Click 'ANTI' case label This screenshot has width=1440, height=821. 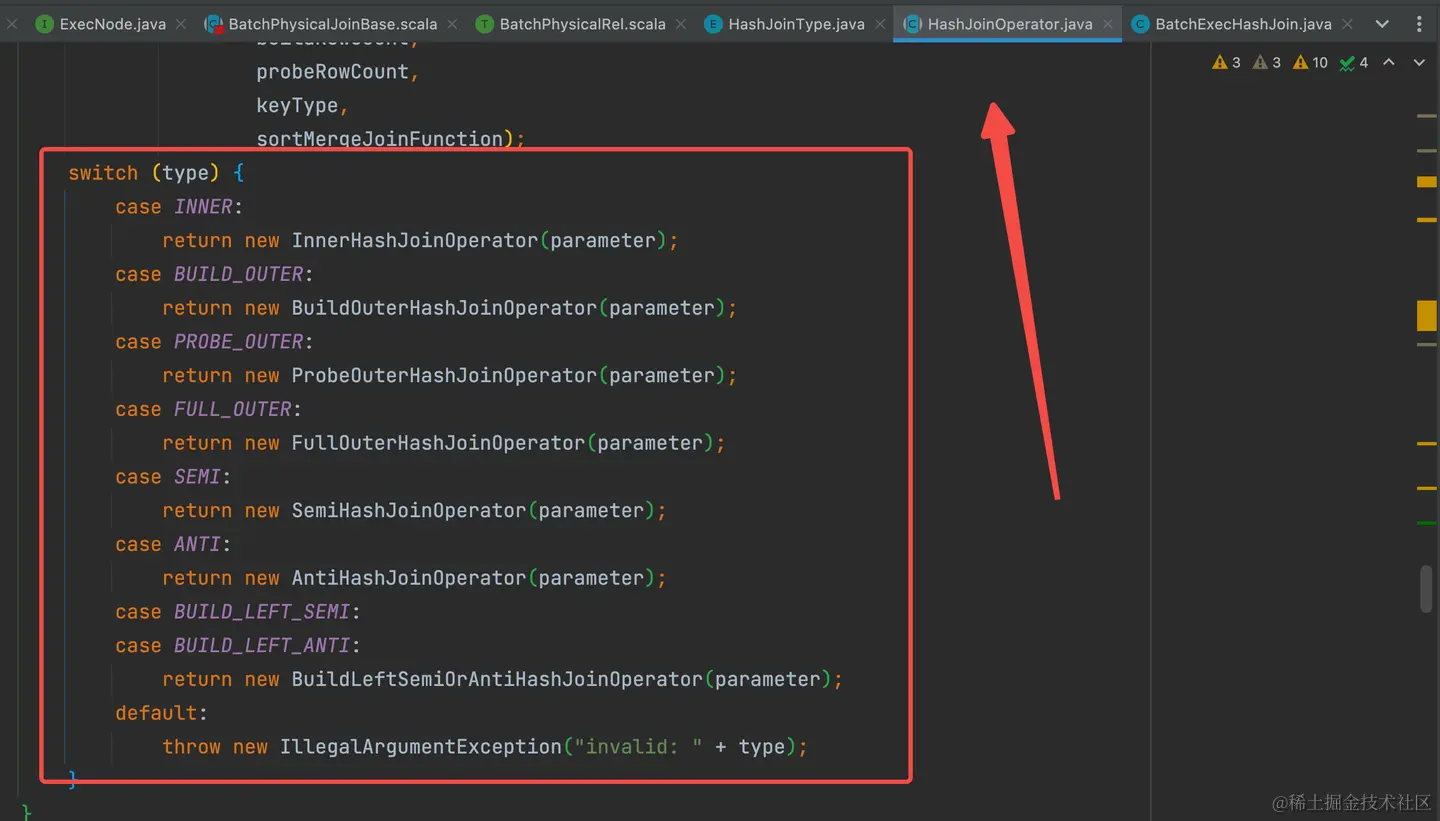coord(198,545)
